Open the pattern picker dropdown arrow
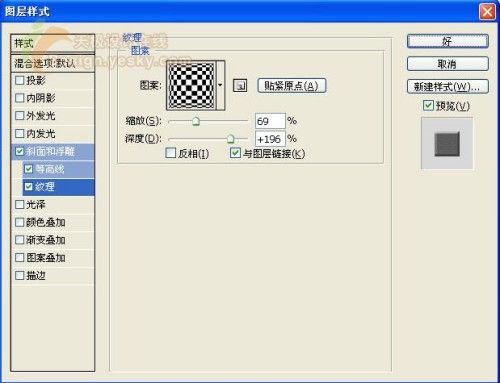The width and height of the screenshot is (500, 383). [220, 85]
